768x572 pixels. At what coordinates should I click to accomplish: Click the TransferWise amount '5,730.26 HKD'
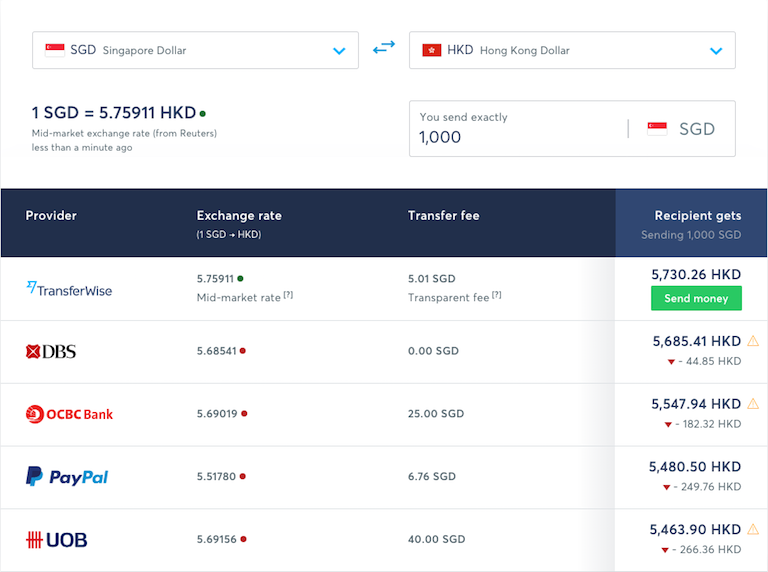click(x=696, y=274)
